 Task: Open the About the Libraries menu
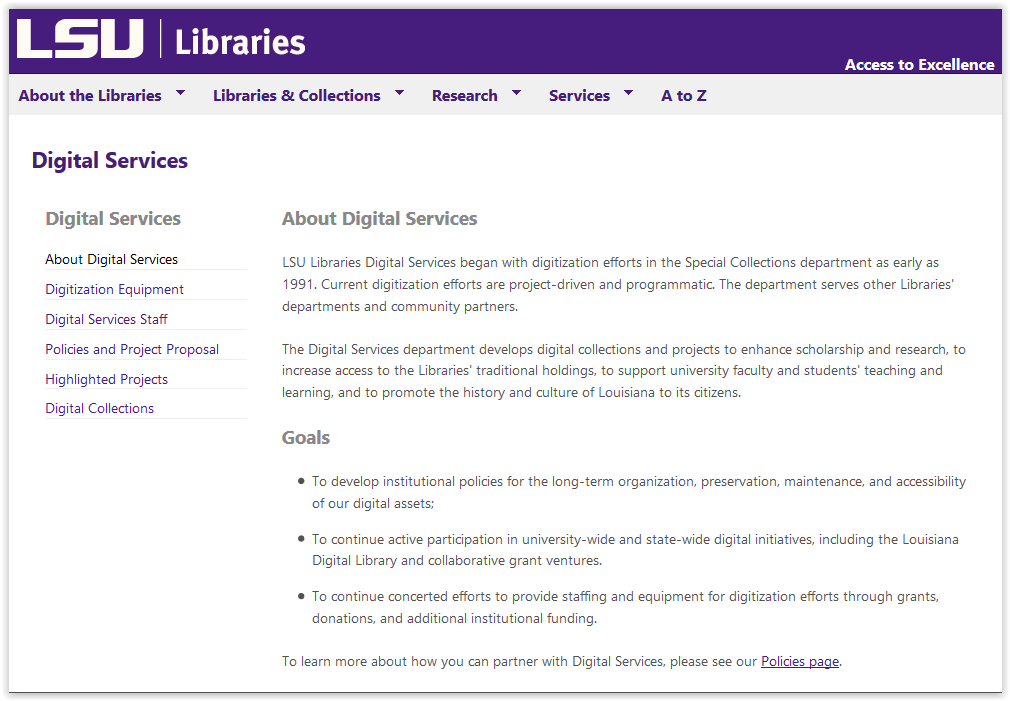pyautogui.click(x=90, y=95)
